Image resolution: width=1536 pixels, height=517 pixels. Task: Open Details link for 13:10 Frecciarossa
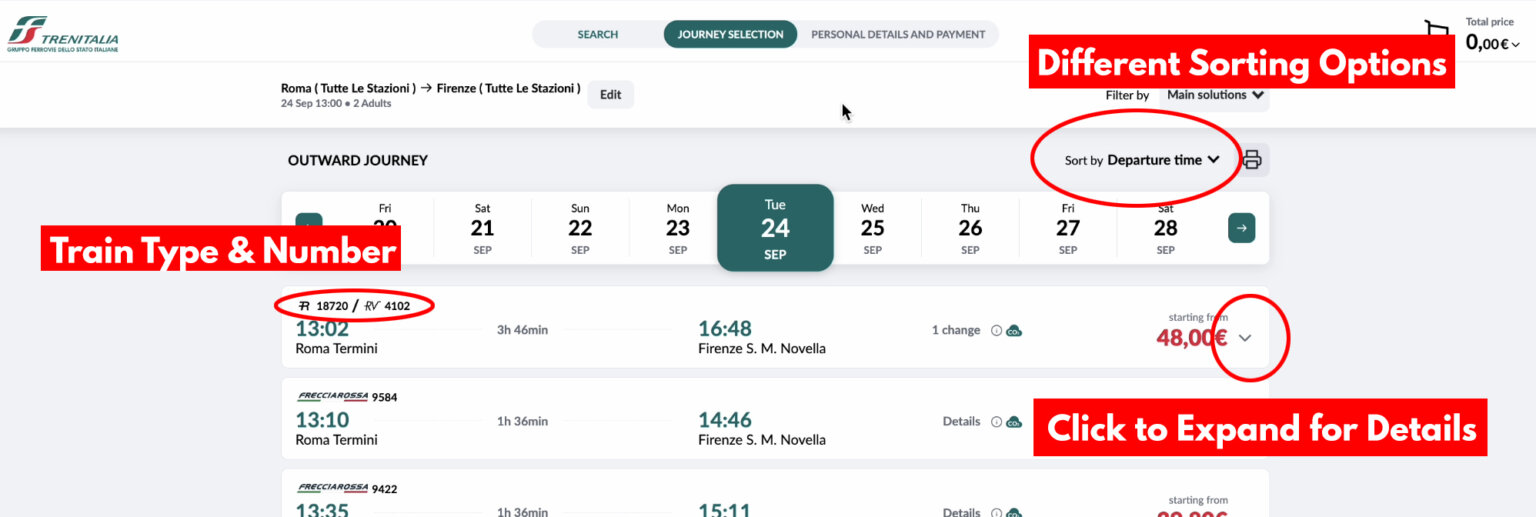961,421
